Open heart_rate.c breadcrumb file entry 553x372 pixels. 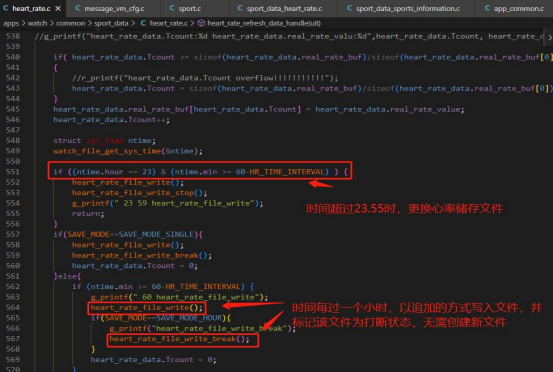point(169,23)
